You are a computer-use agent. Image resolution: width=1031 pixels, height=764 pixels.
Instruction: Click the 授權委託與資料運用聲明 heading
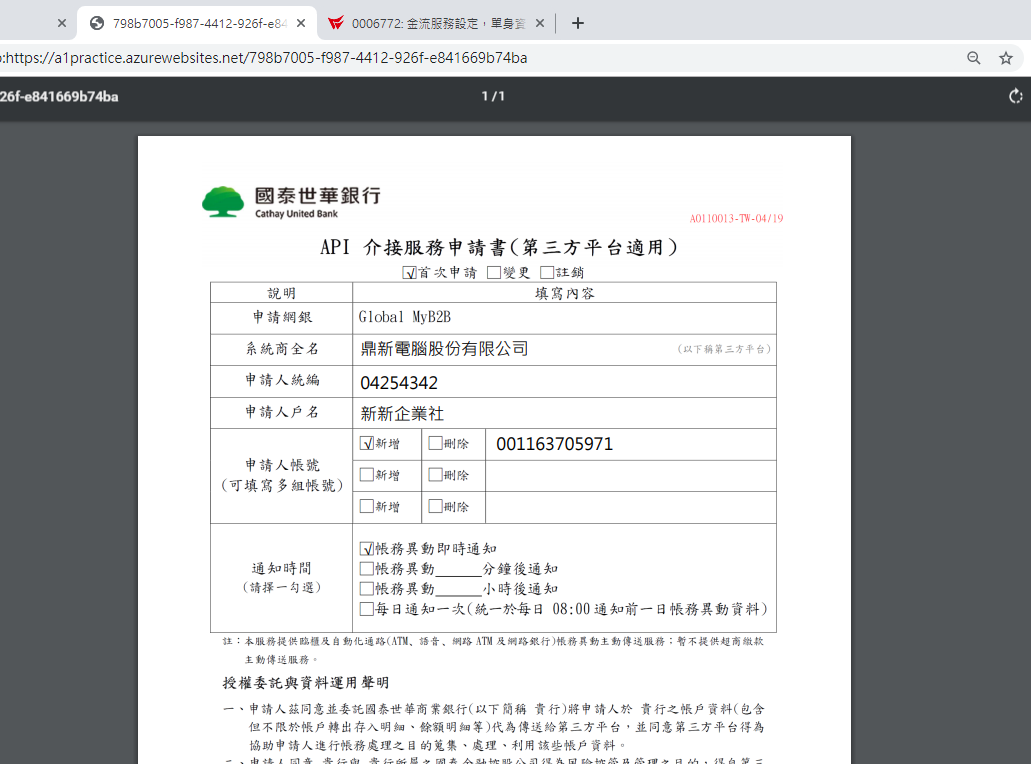coord(306,682)
